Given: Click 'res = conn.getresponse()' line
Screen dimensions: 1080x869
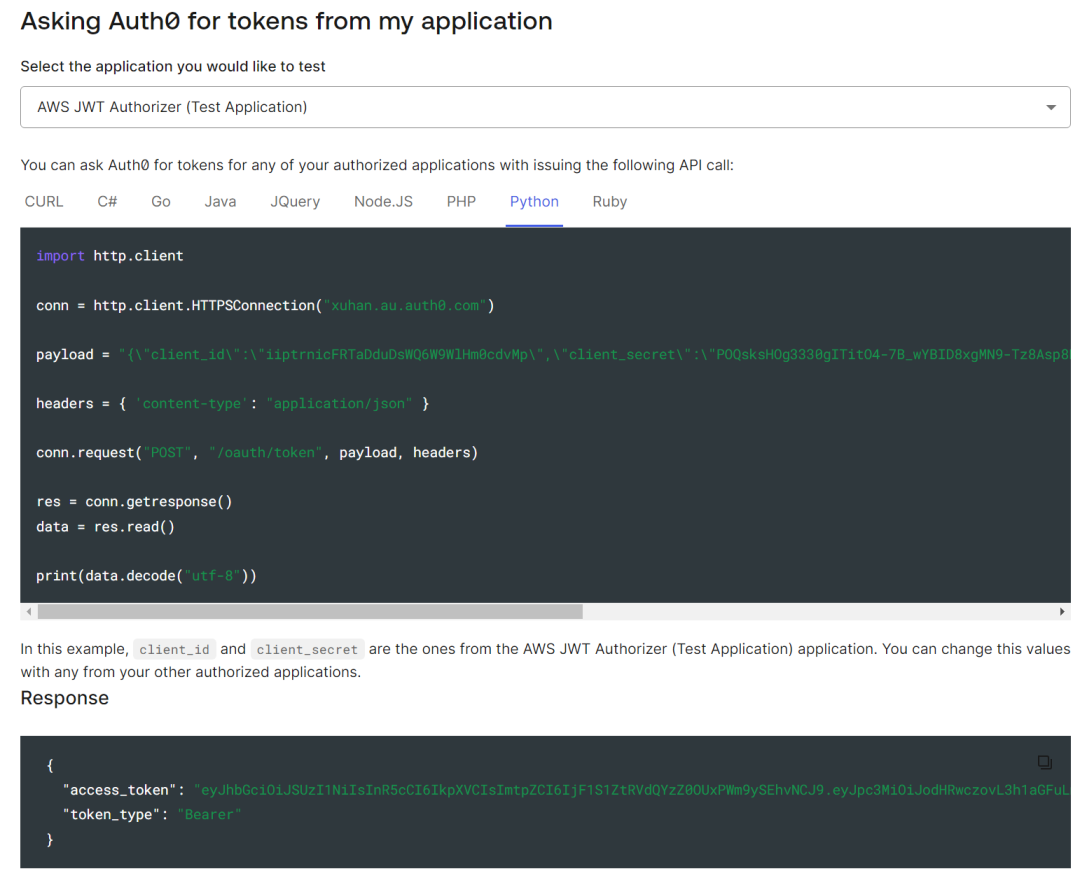Looking at the screenshot, I should click(x=134, y=502).
